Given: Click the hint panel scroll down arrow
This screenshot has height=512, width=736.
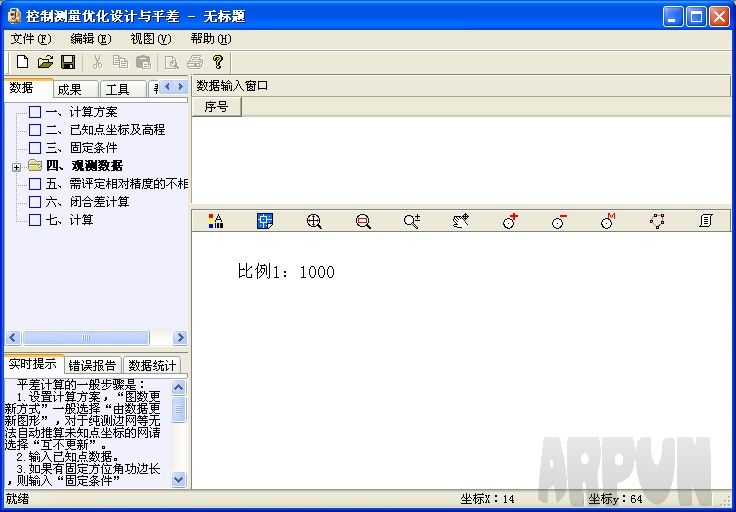Looking at the screenshot, I should click(x=179, y=479).
